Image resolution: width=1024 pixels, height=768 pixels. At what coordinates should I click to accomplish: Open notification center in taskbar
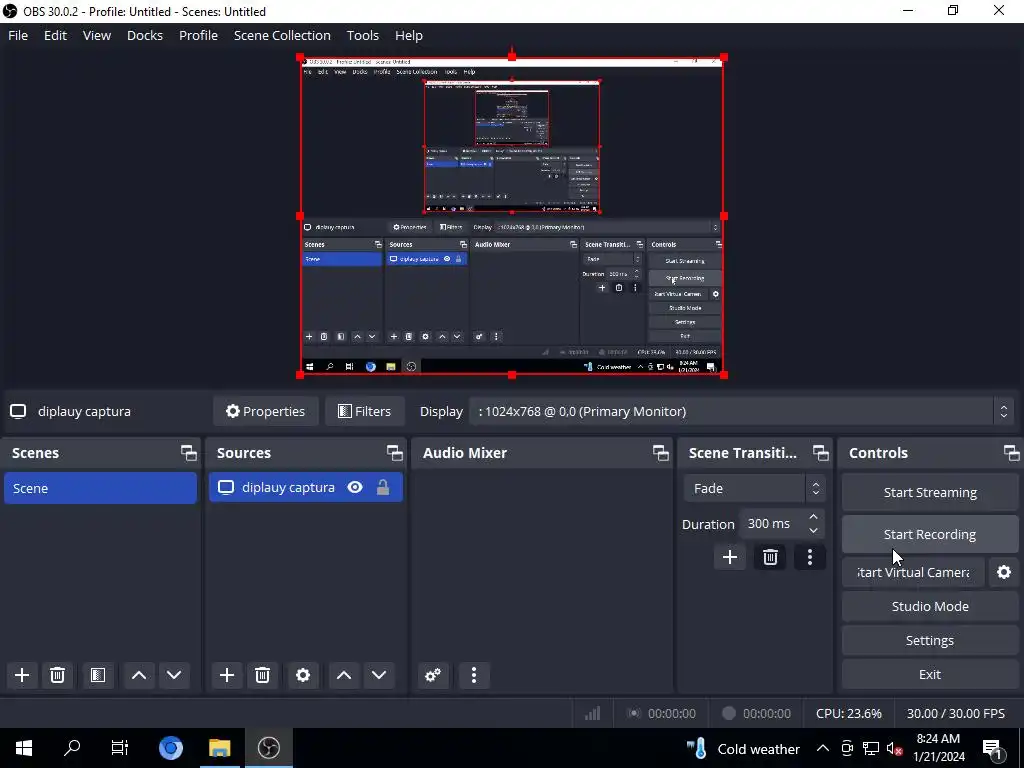(993, 748)
